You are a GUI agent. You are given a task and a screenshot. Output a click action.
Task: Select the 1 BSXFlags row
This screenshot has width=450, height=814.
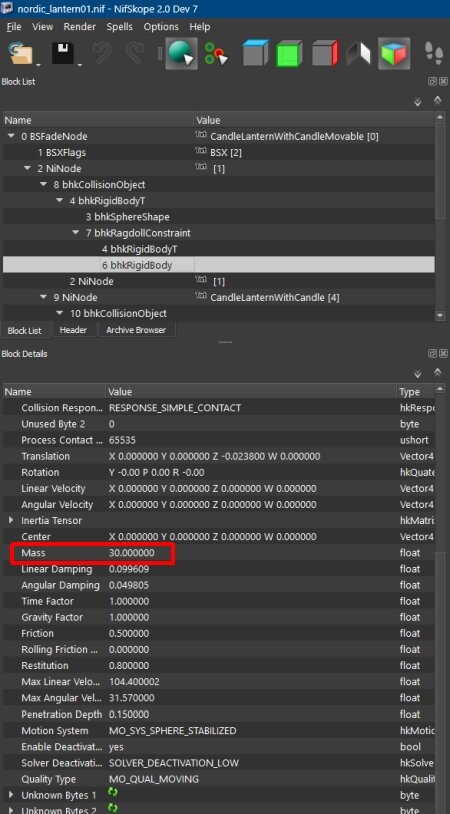(x=219, y=153)
